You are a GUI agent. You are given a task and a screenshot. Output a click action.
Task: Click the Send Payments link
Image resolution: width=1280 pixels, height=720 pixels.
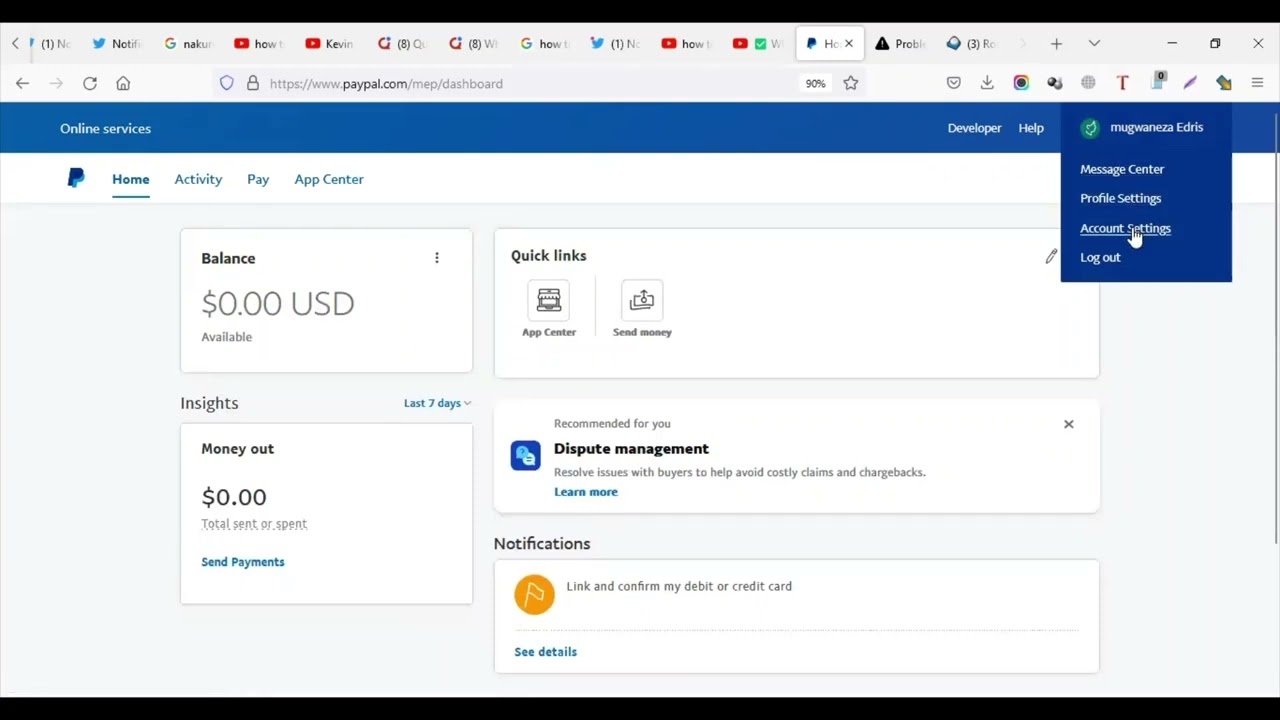(243, 562)
